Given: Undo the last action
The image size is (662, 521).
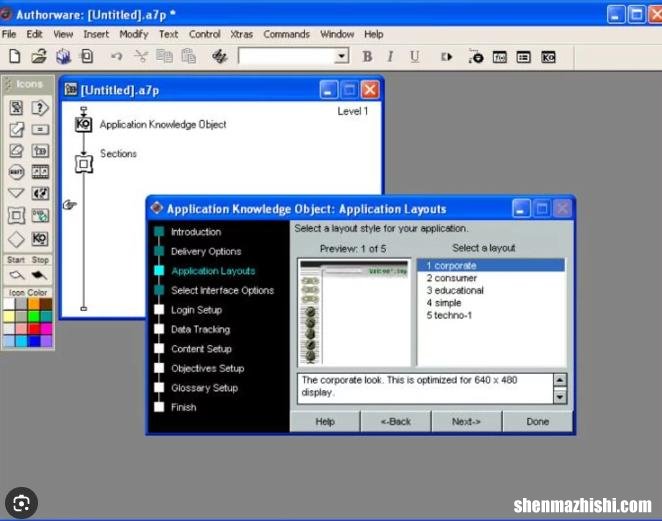Looking at the screenshot, I should tap(117, 56).
